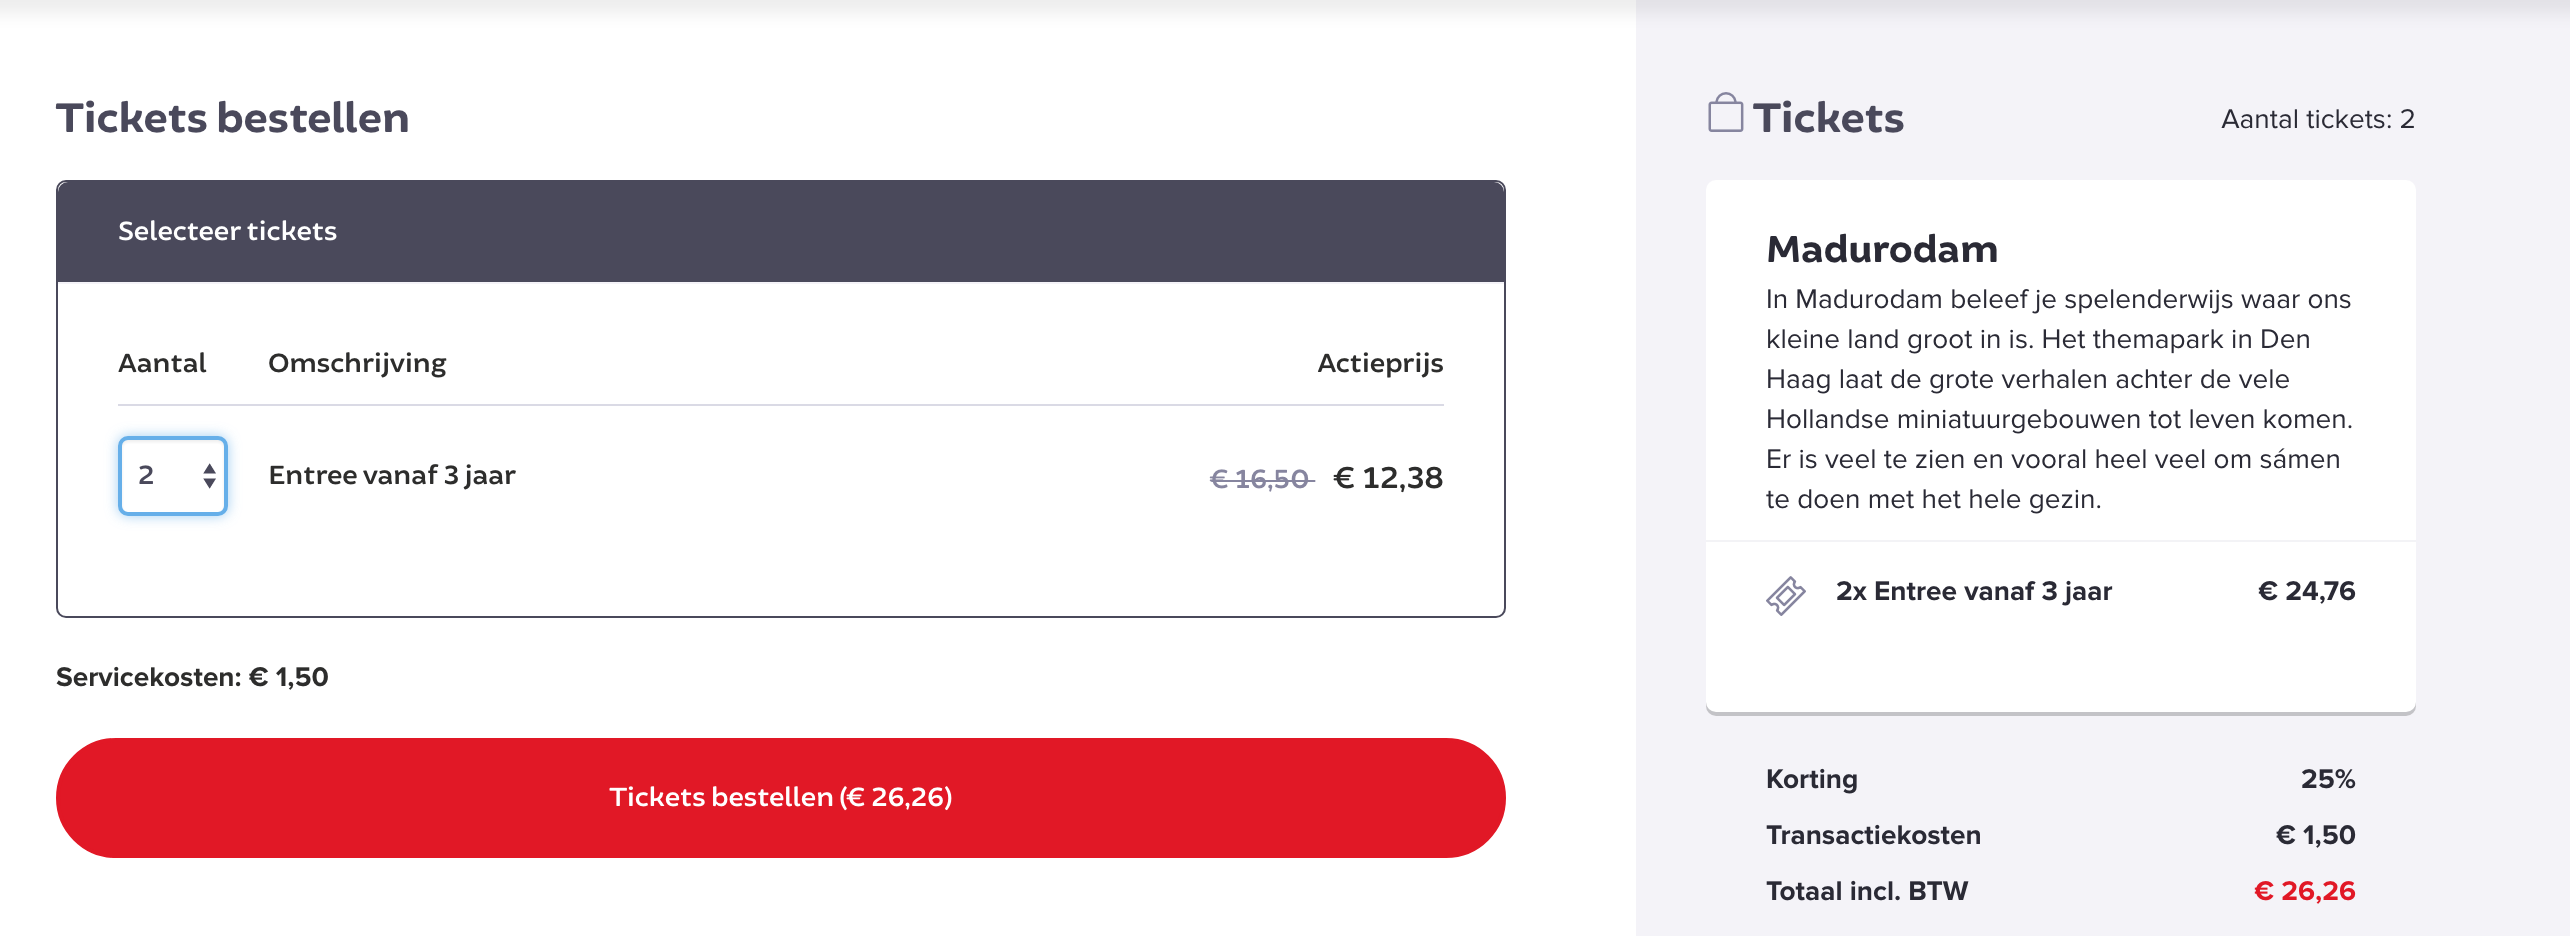Click the Aantal tickets: 2 counter
The width and height of the screenshot is (2570, 936).
[2317, 119]
